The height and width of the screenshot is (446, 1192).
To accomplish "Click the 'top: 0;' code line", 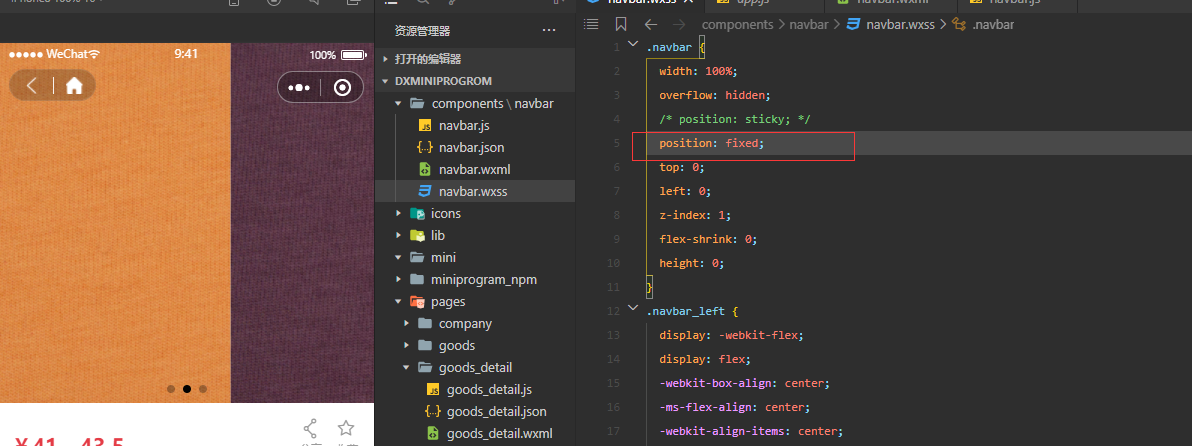I will [x=682, y=167].
